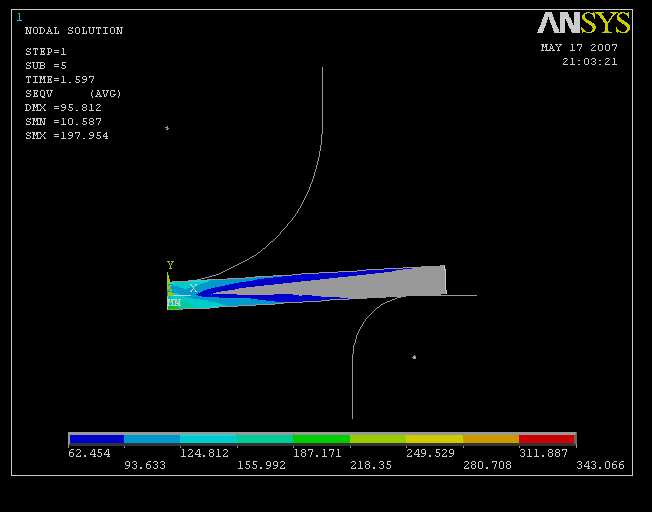Click legend value 280.708
Screen dimensions: 652x512
click(487, 465)
